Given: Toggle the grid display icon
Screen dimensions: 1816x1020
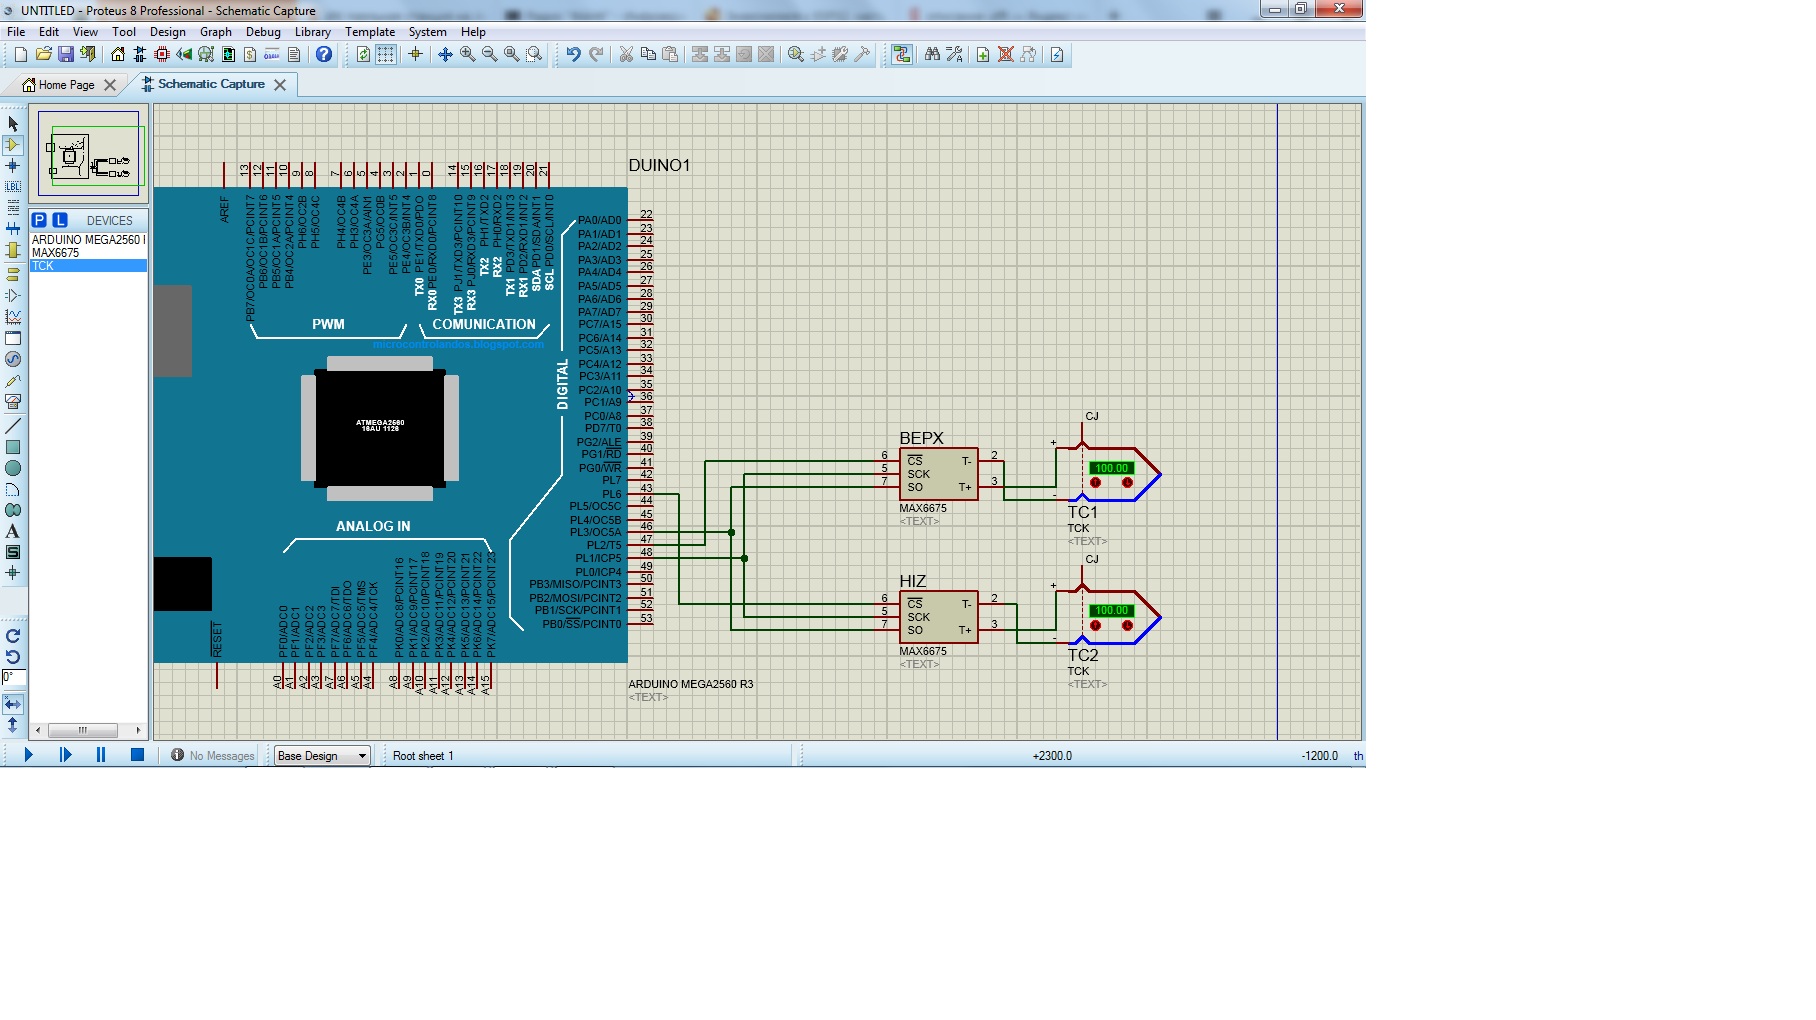Looking at the screenshot, I should (x=386, y=54).
